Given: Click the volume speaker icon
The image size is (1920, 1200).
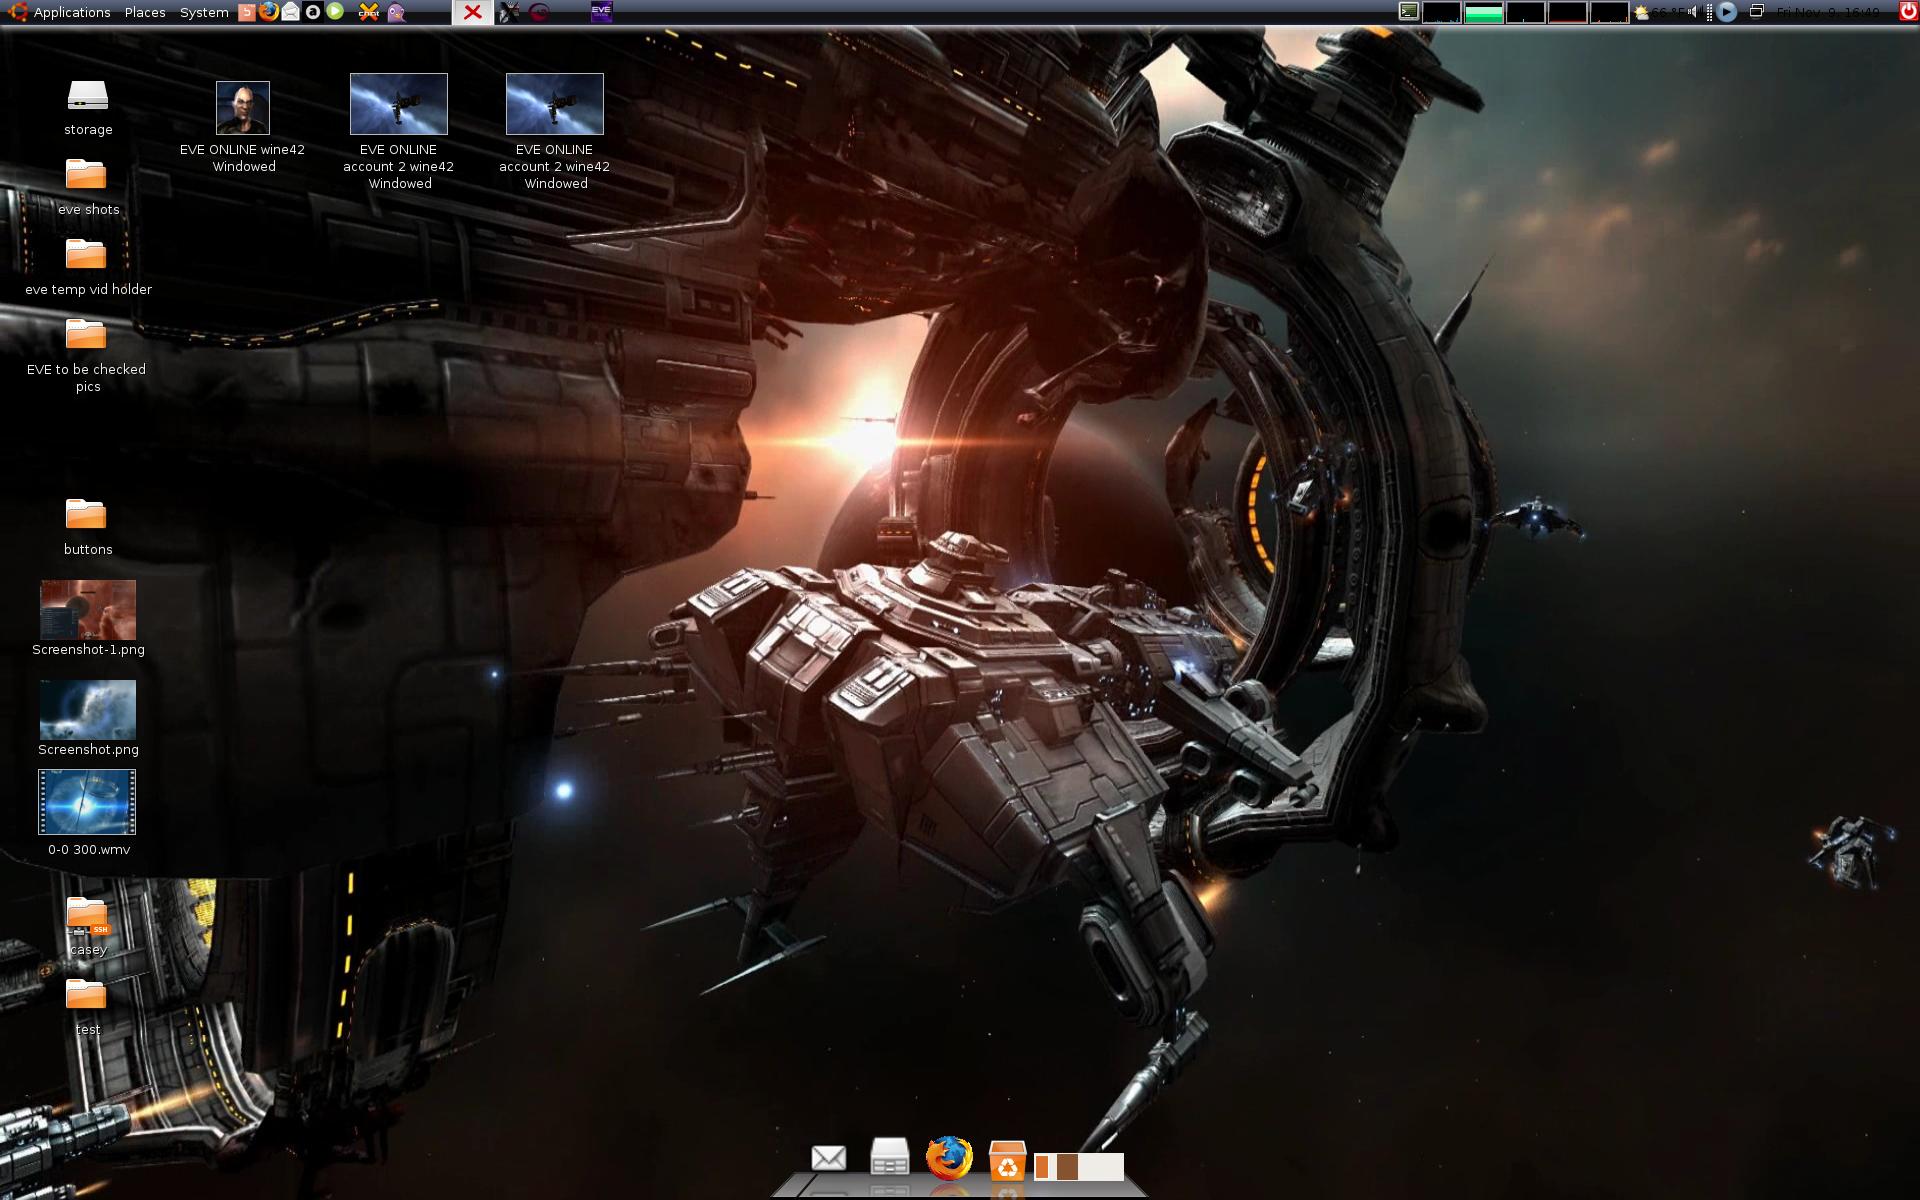Looking at the screenshot, I should point(1692,12).
